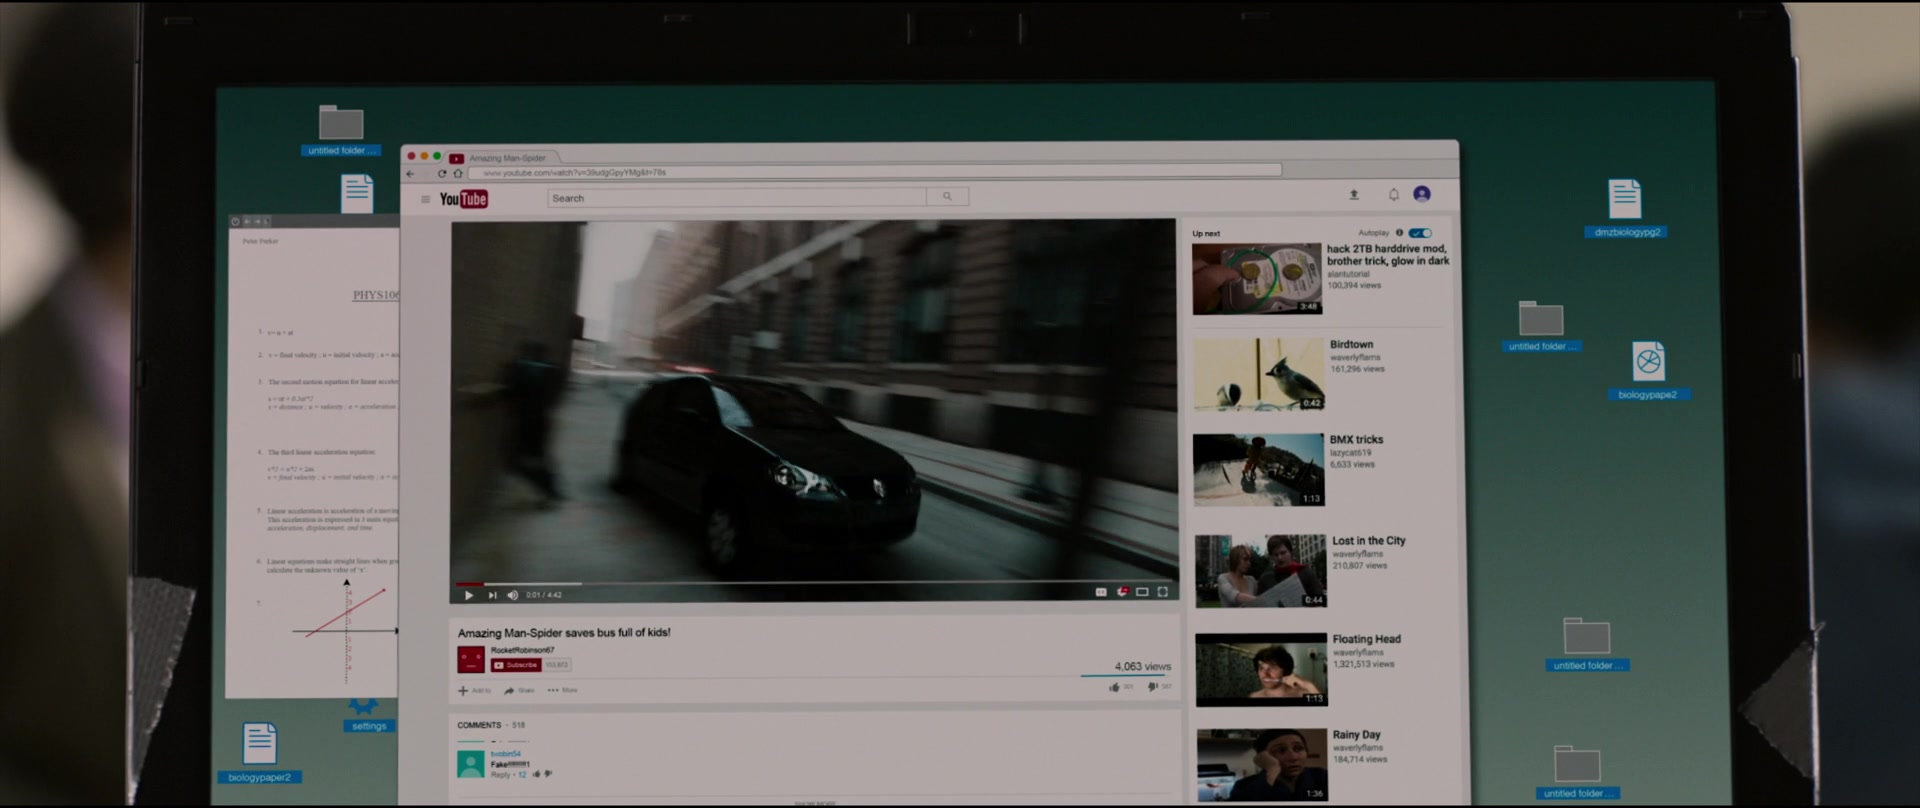The width and height of the screenshot is (1920, 808).
Task: Focus the YouTube Search field
Action: click(737, 198)
